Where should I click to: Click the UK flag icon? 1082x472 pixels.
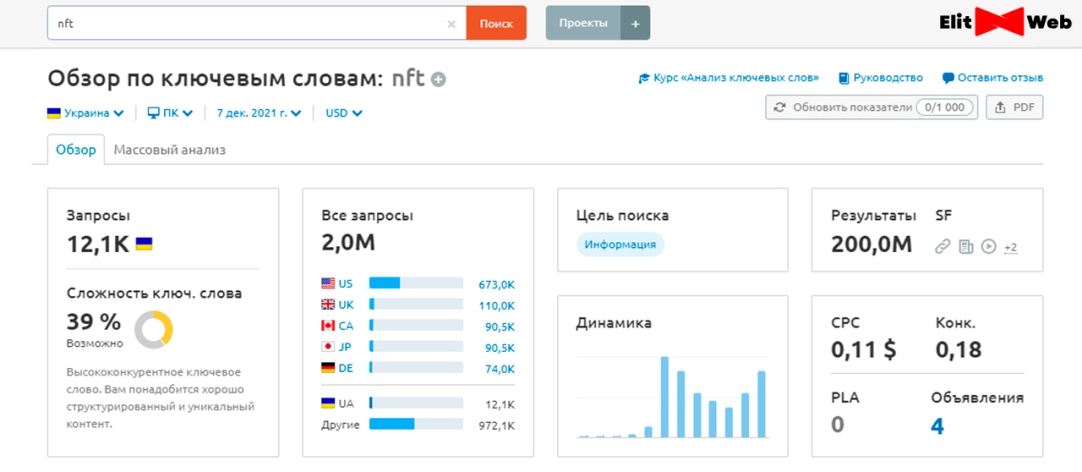click(x=328, y=304)
